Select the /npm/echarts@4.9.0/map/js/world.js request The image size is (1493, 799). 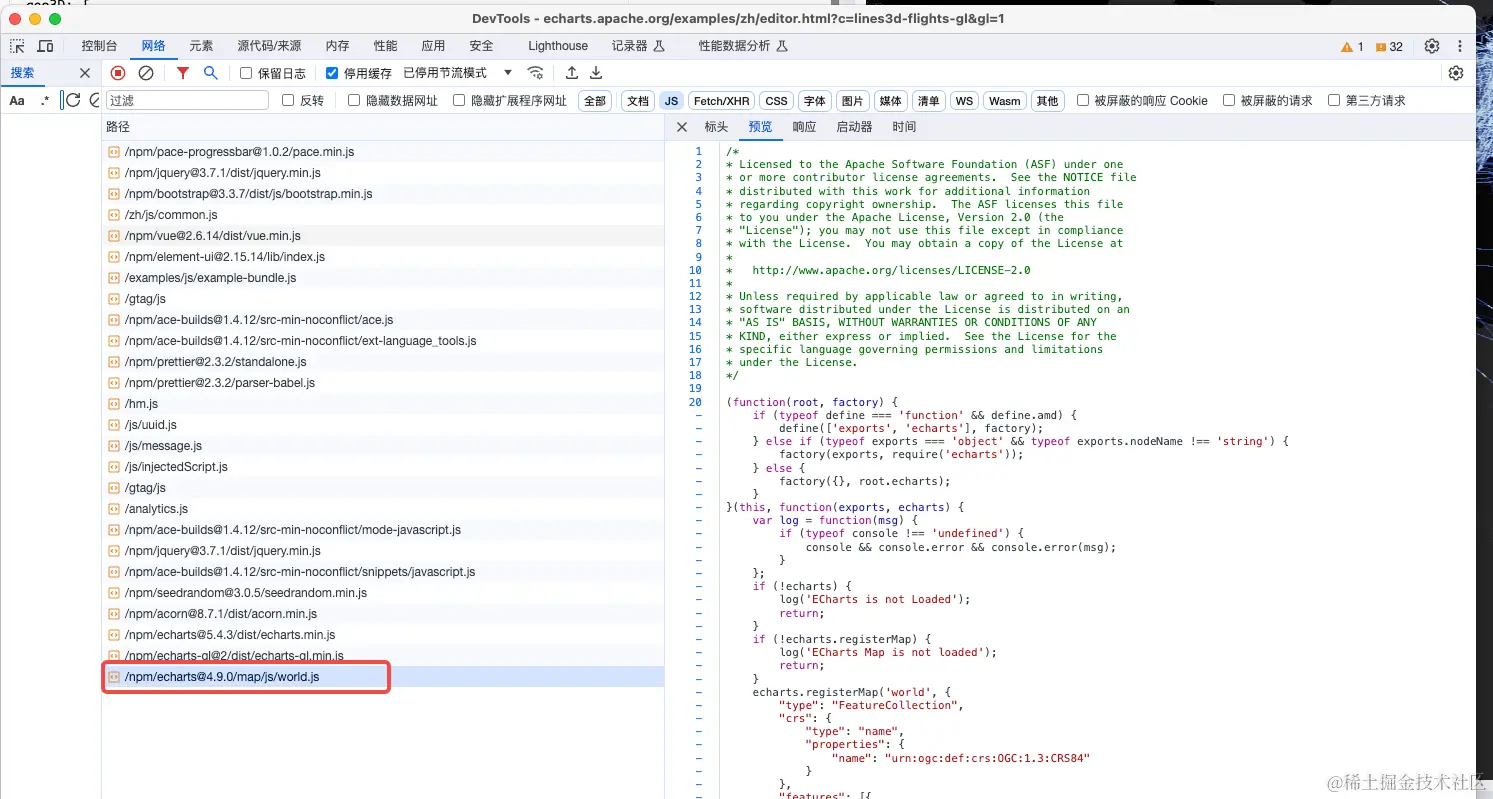tap(383, 677)
